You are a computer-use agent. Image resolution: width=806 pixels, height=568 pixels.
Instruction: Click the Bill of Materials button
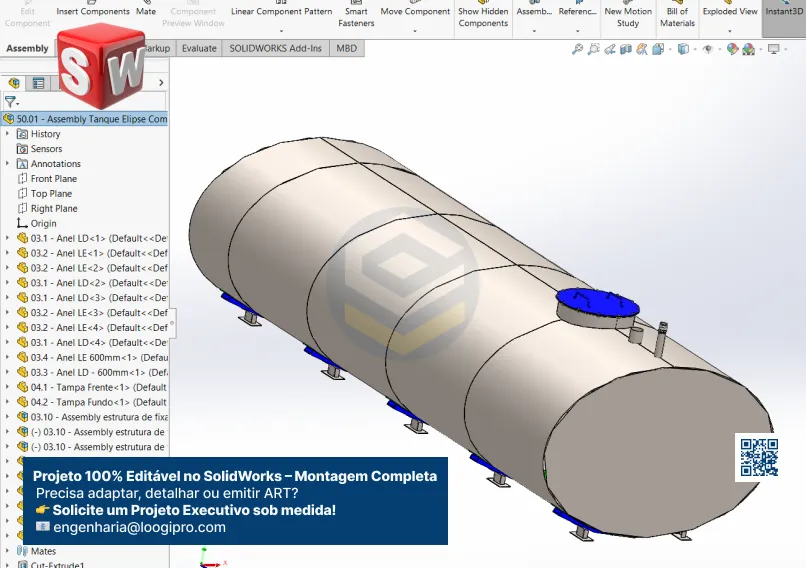coord(677,17)
